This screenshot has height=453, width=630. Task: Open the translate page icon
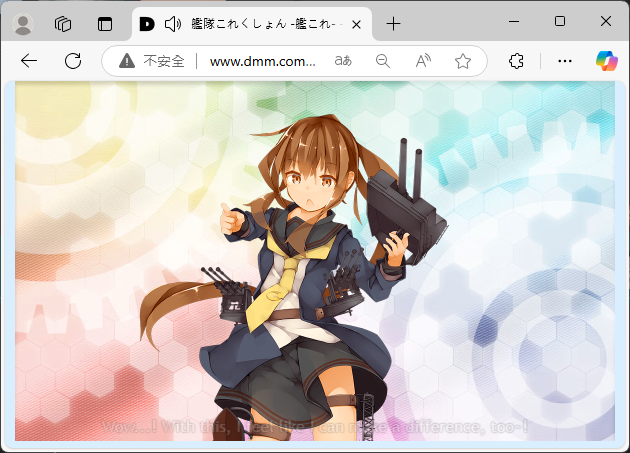(343, 61)
